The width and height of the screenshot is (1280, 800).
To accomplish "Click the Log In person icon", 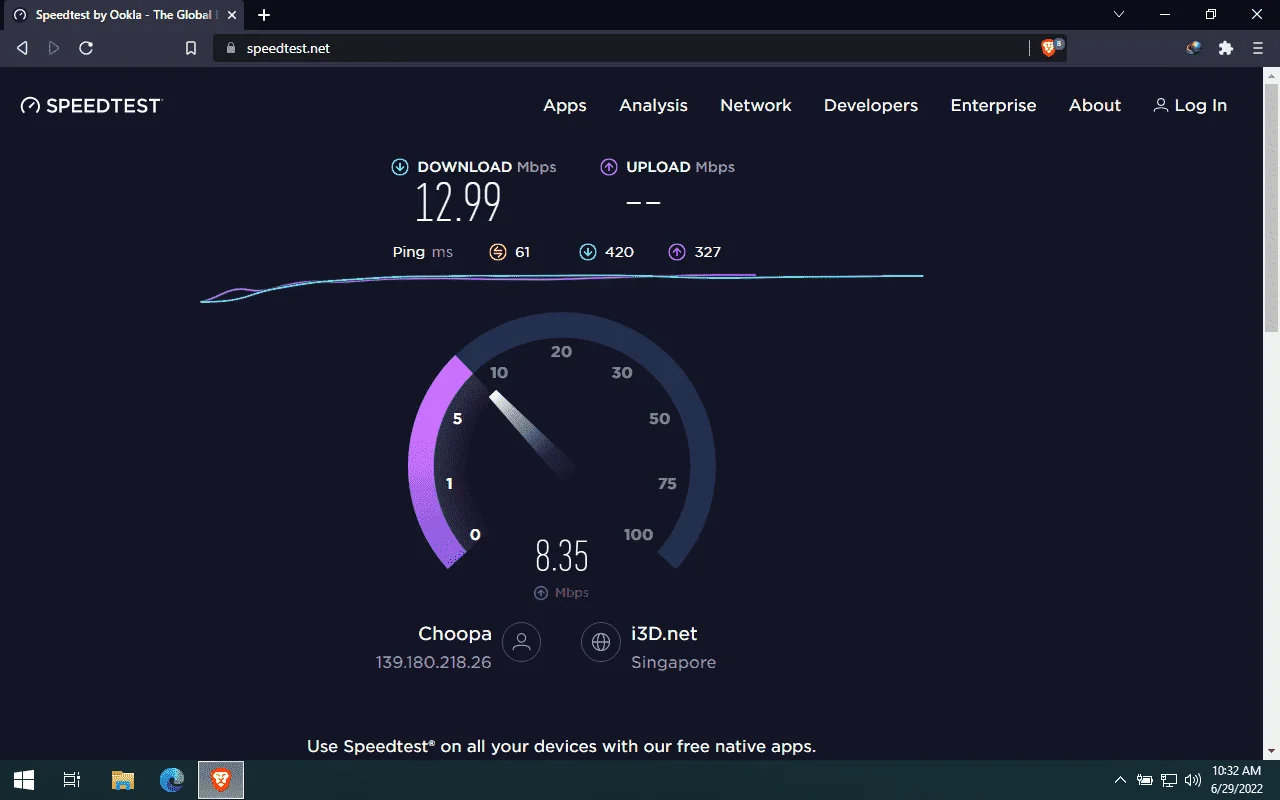I will (1160, 105).
